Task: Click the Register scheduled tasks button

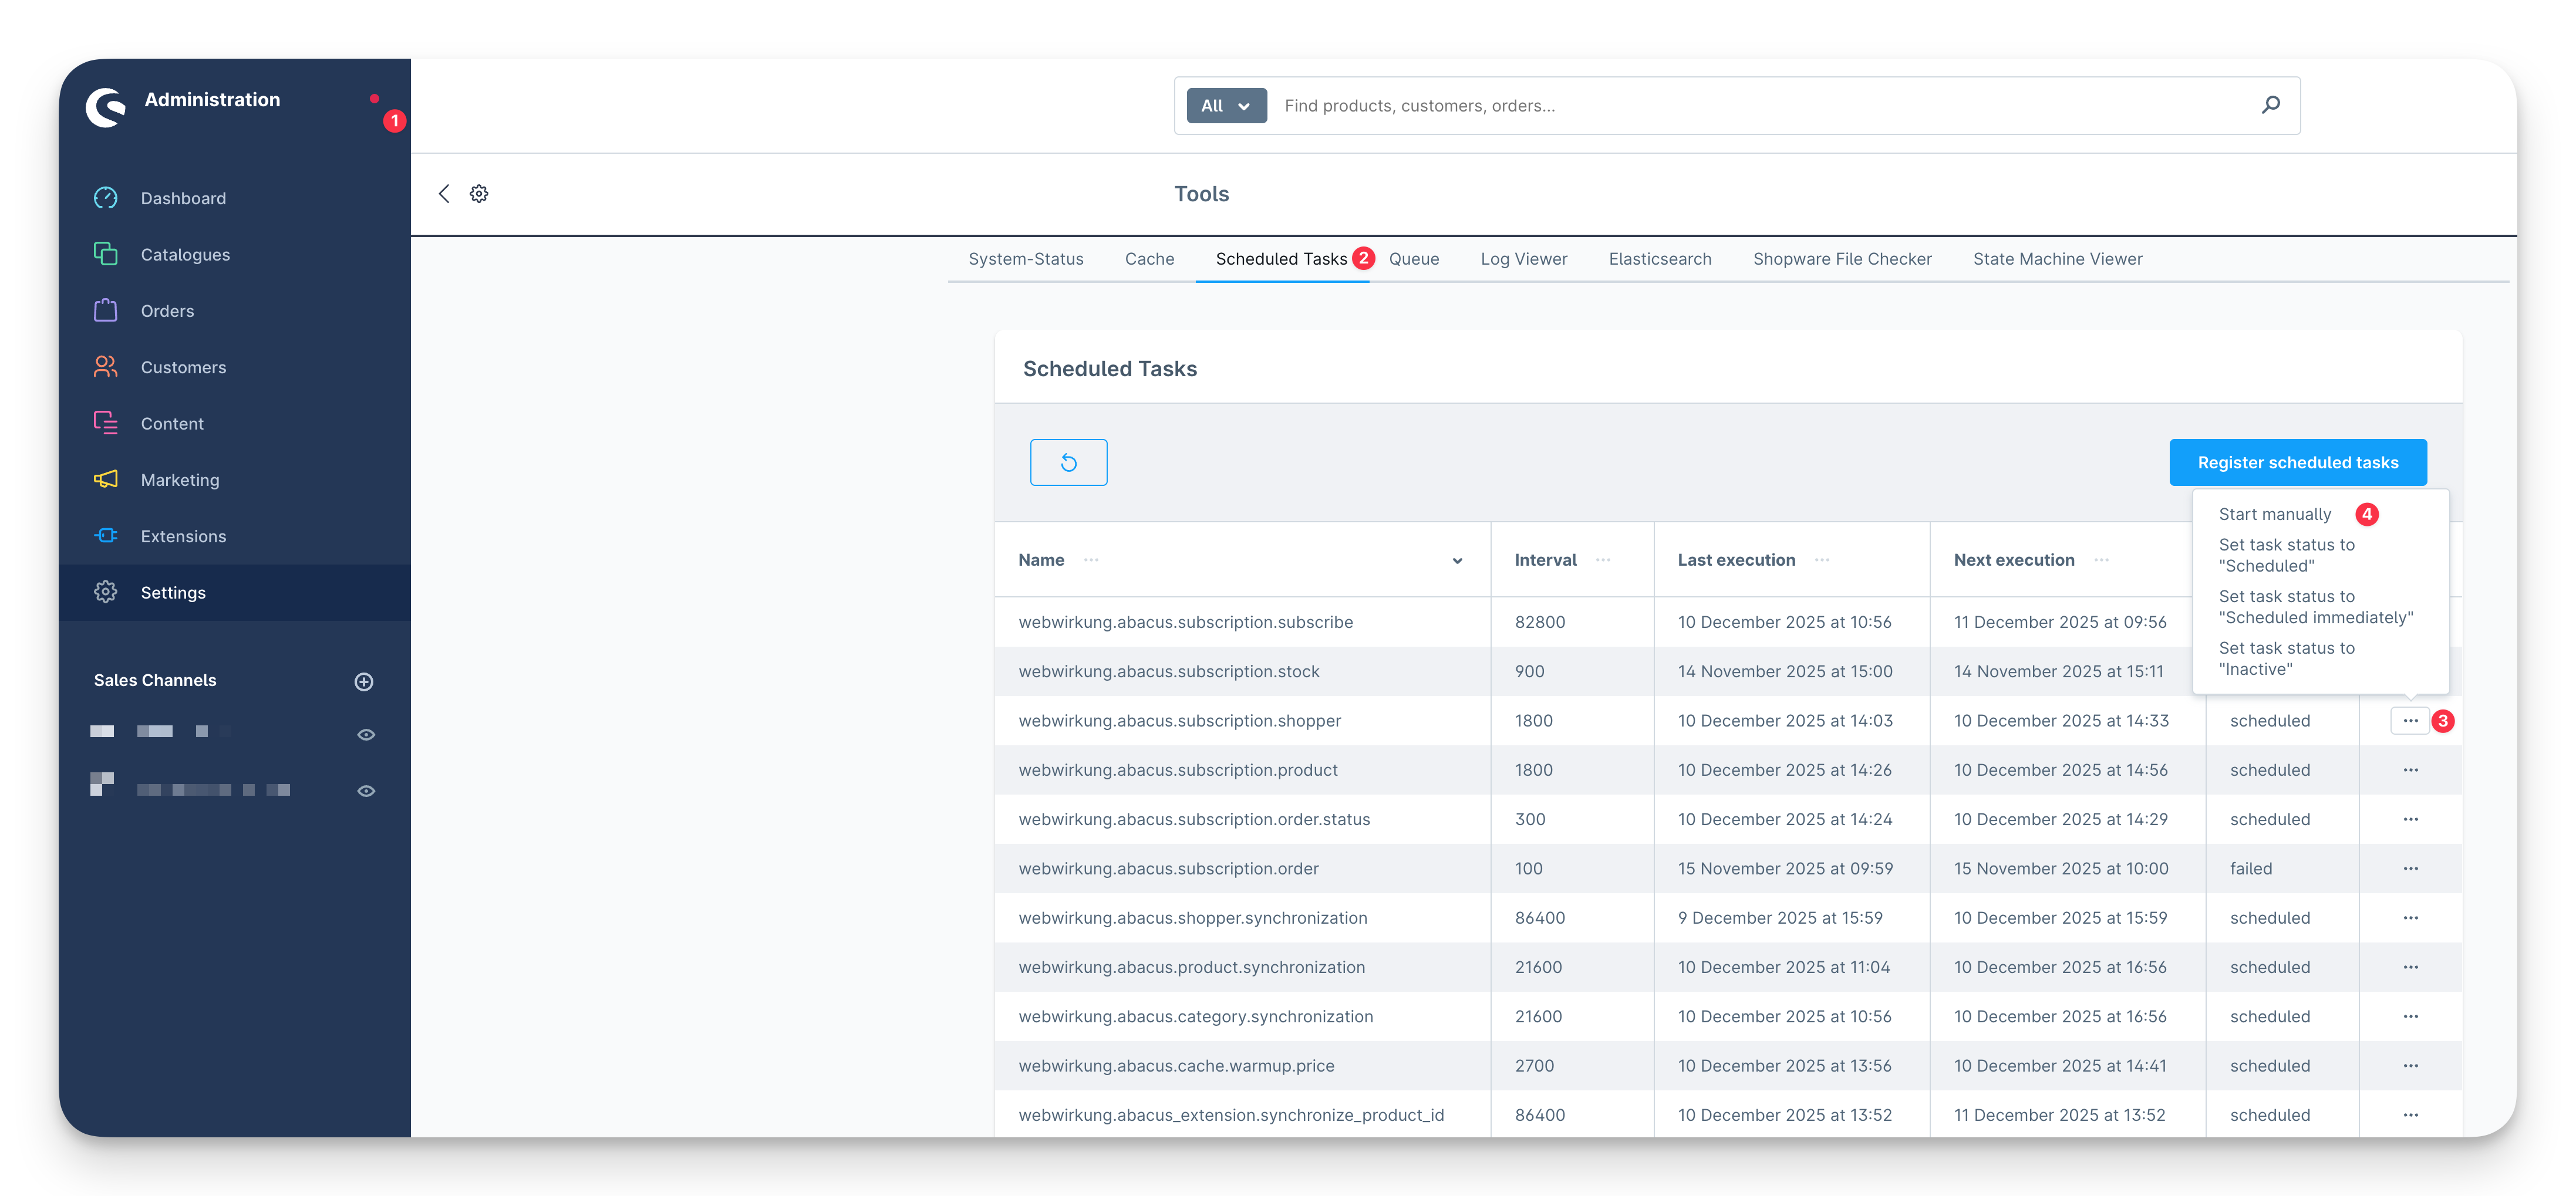Action: click(2297, 462)
